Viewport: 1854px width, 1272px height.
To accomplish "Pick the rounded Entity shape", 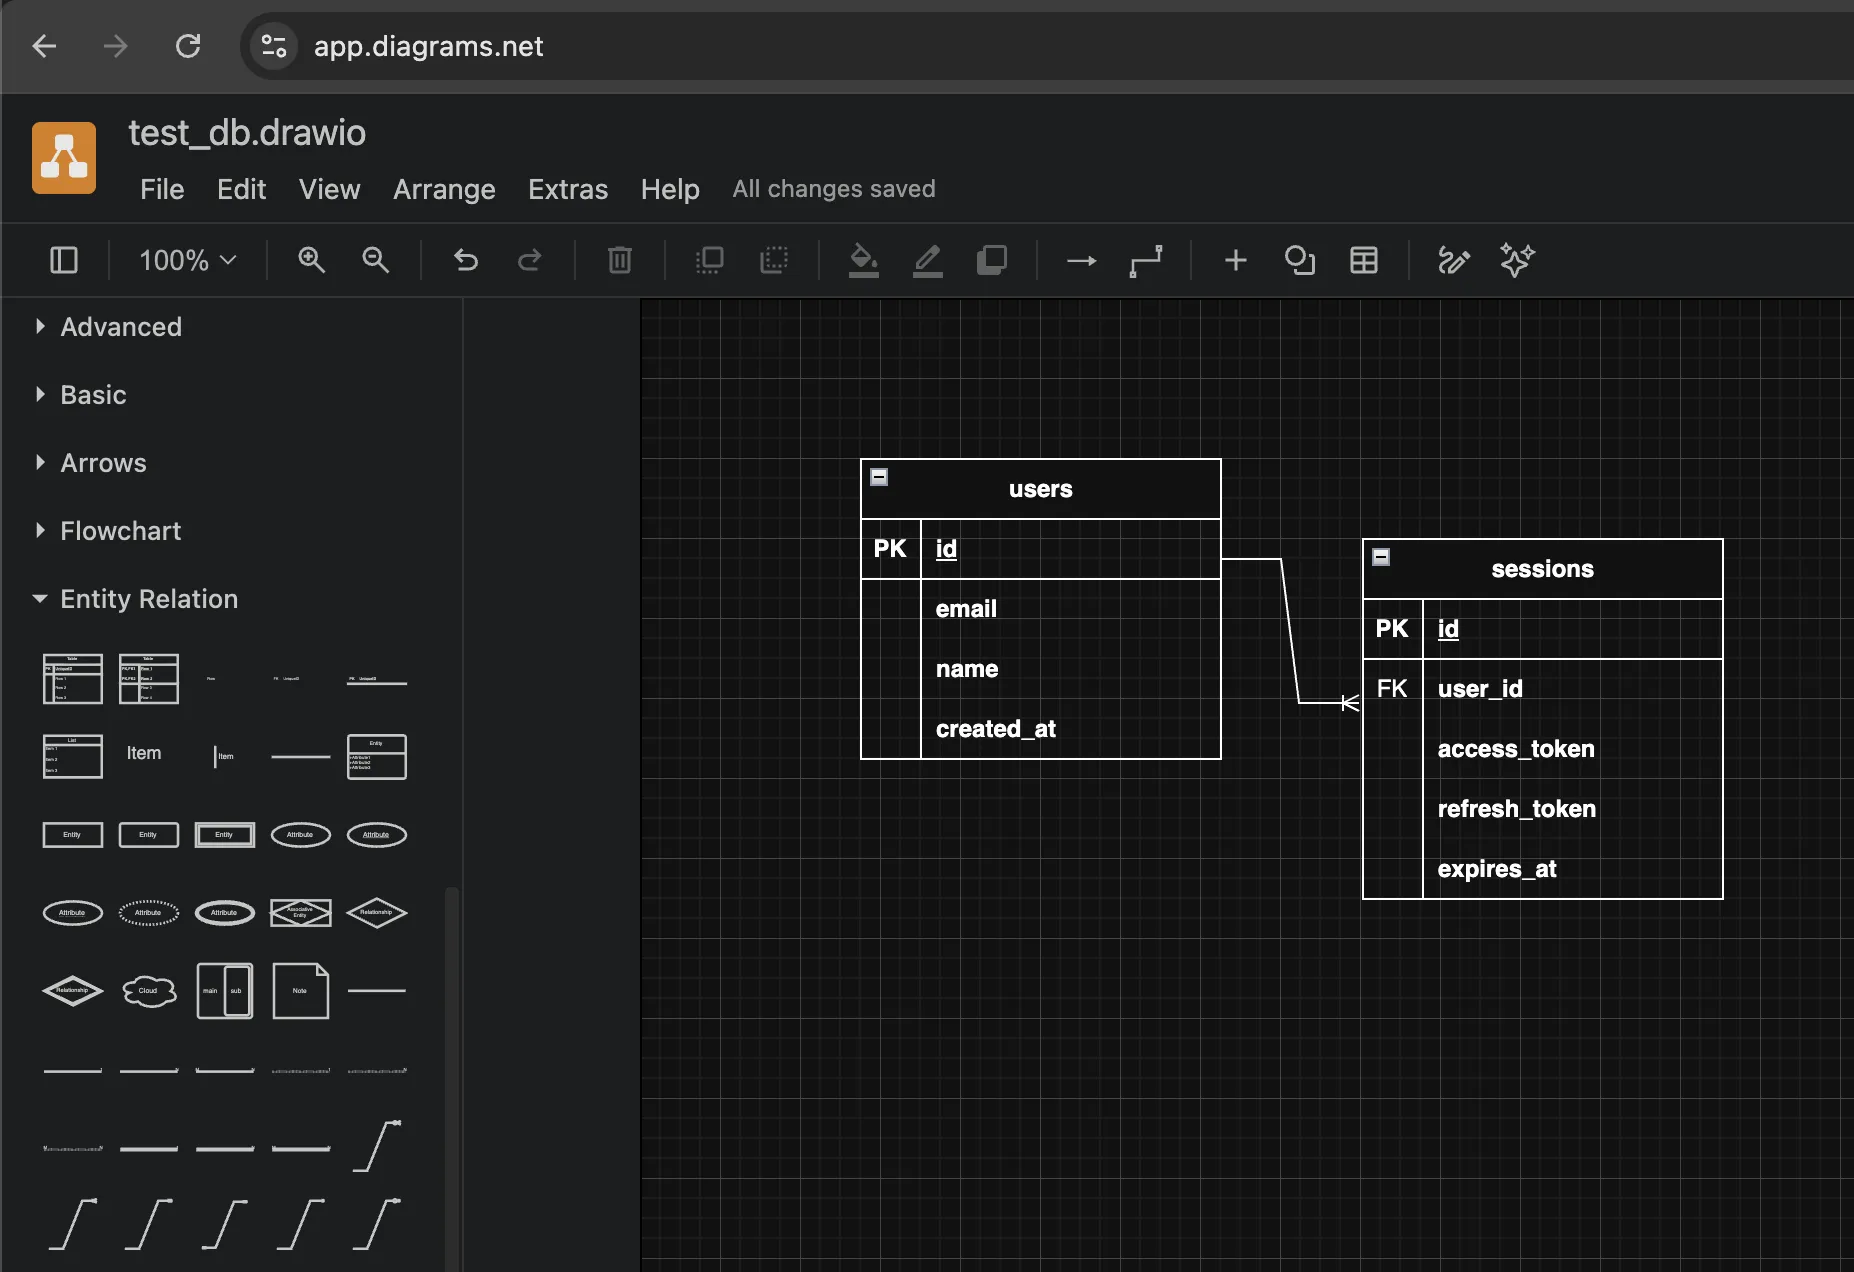I will [x=149, y=835].
